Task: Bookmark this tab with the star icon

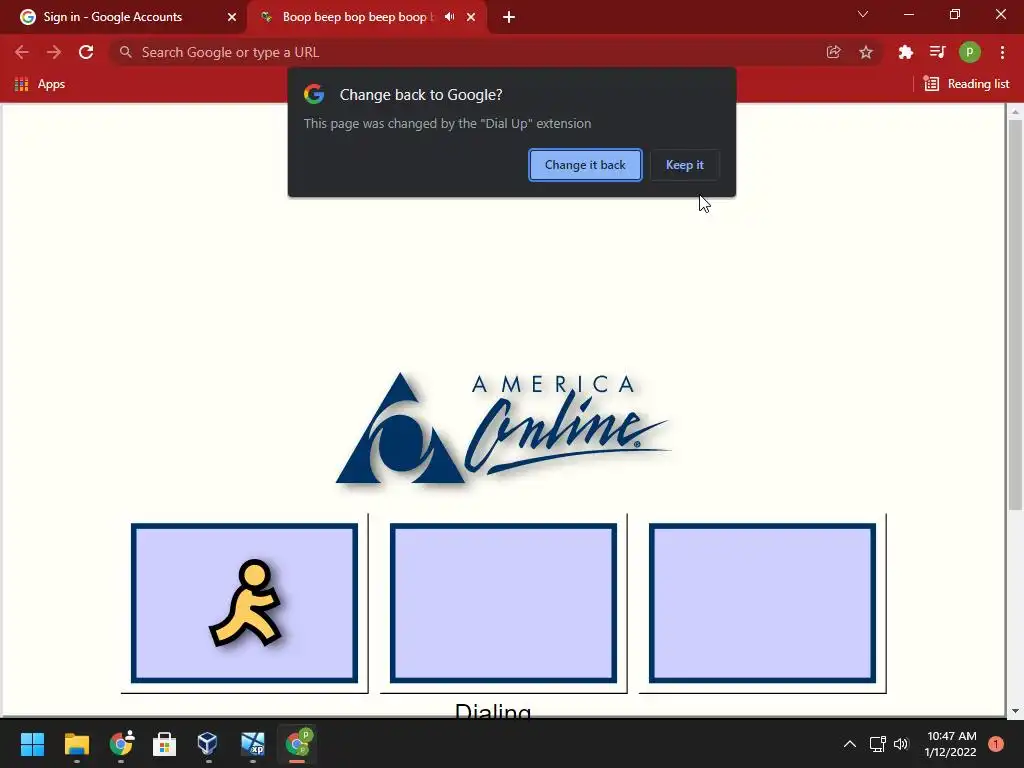Action: [x=866, y=52]
